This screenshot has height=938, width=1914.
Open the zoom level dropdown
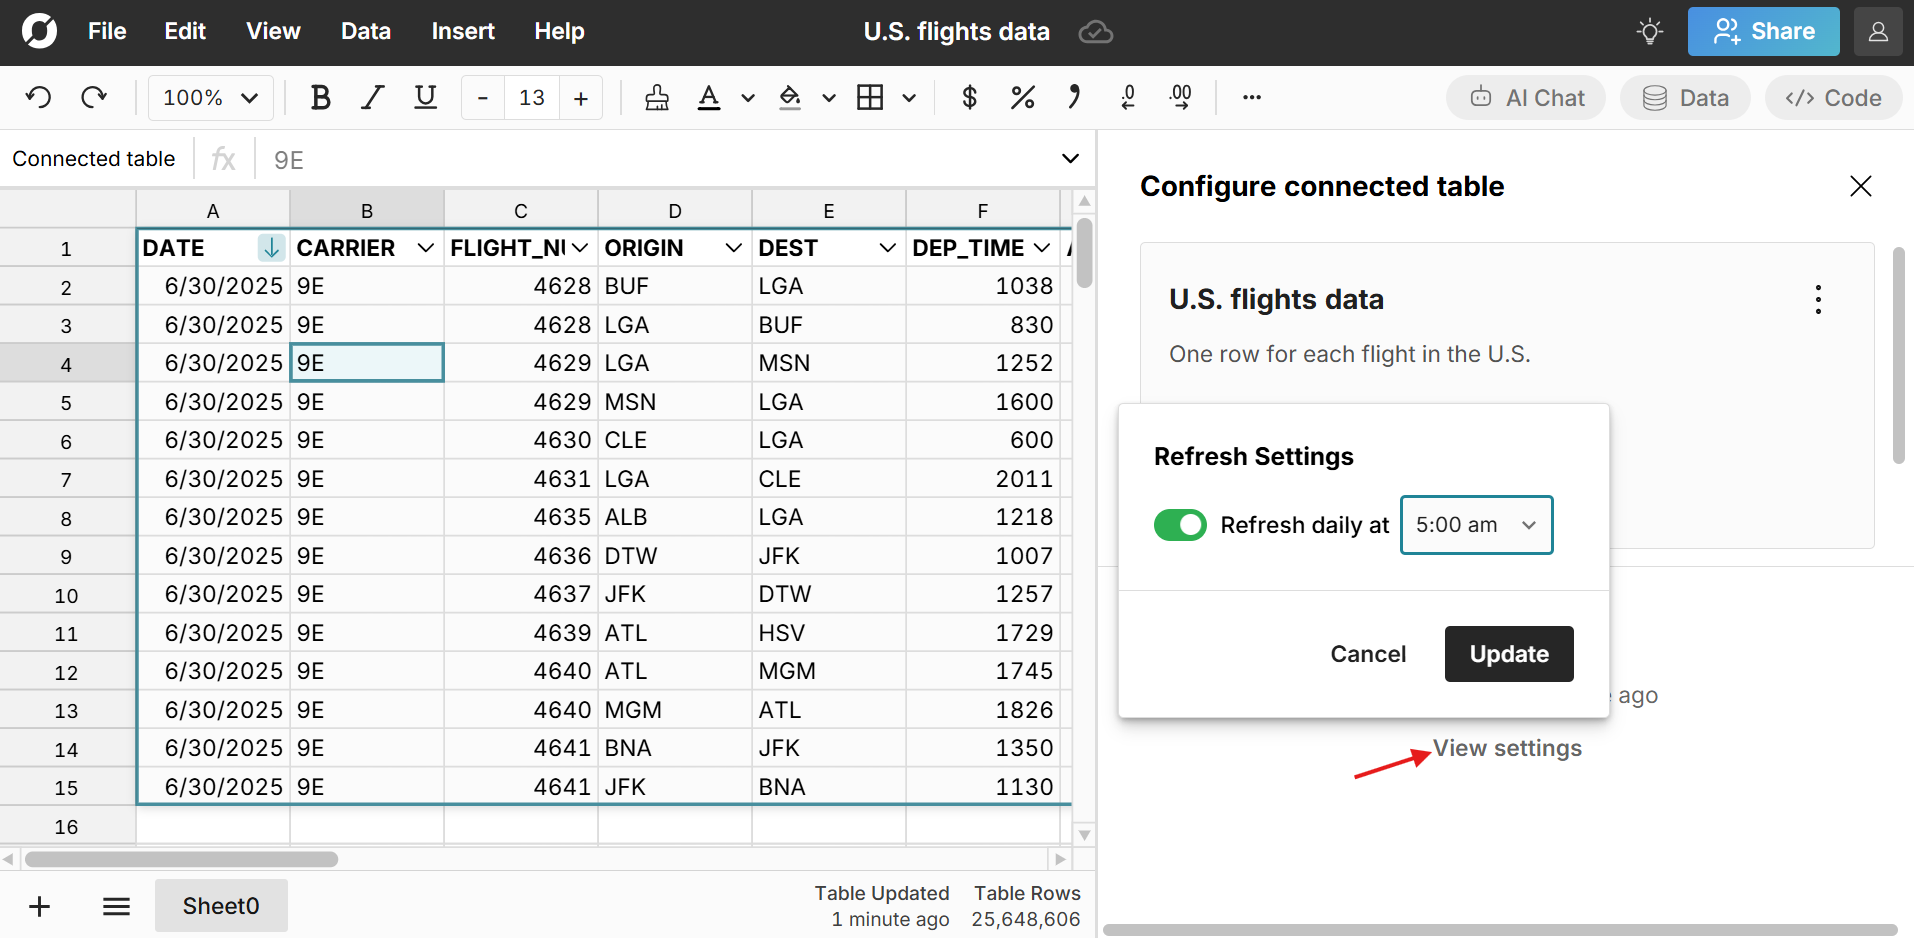210,97
